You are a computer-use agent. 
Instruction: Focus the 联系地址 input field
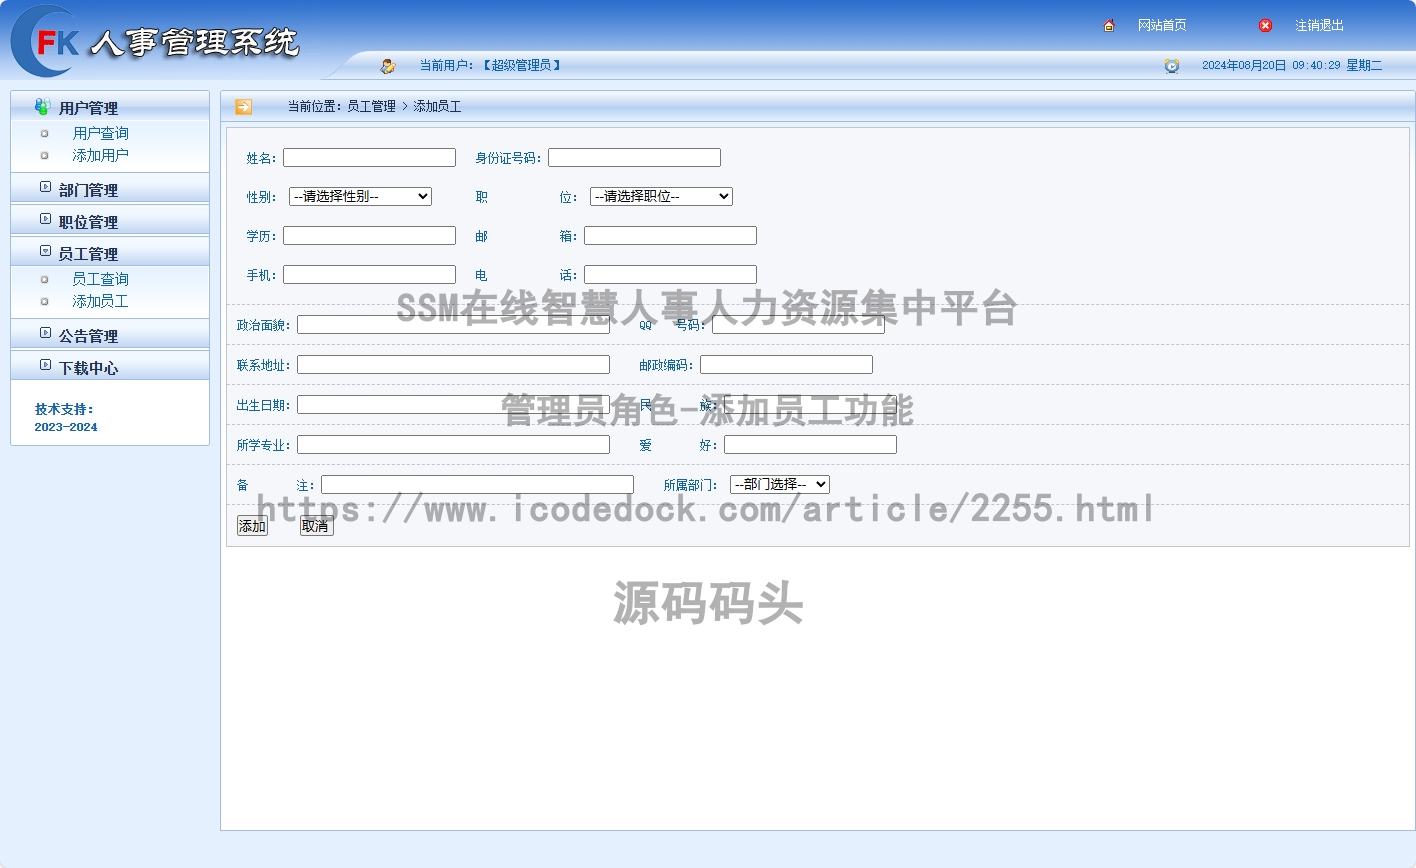[453, 364]
